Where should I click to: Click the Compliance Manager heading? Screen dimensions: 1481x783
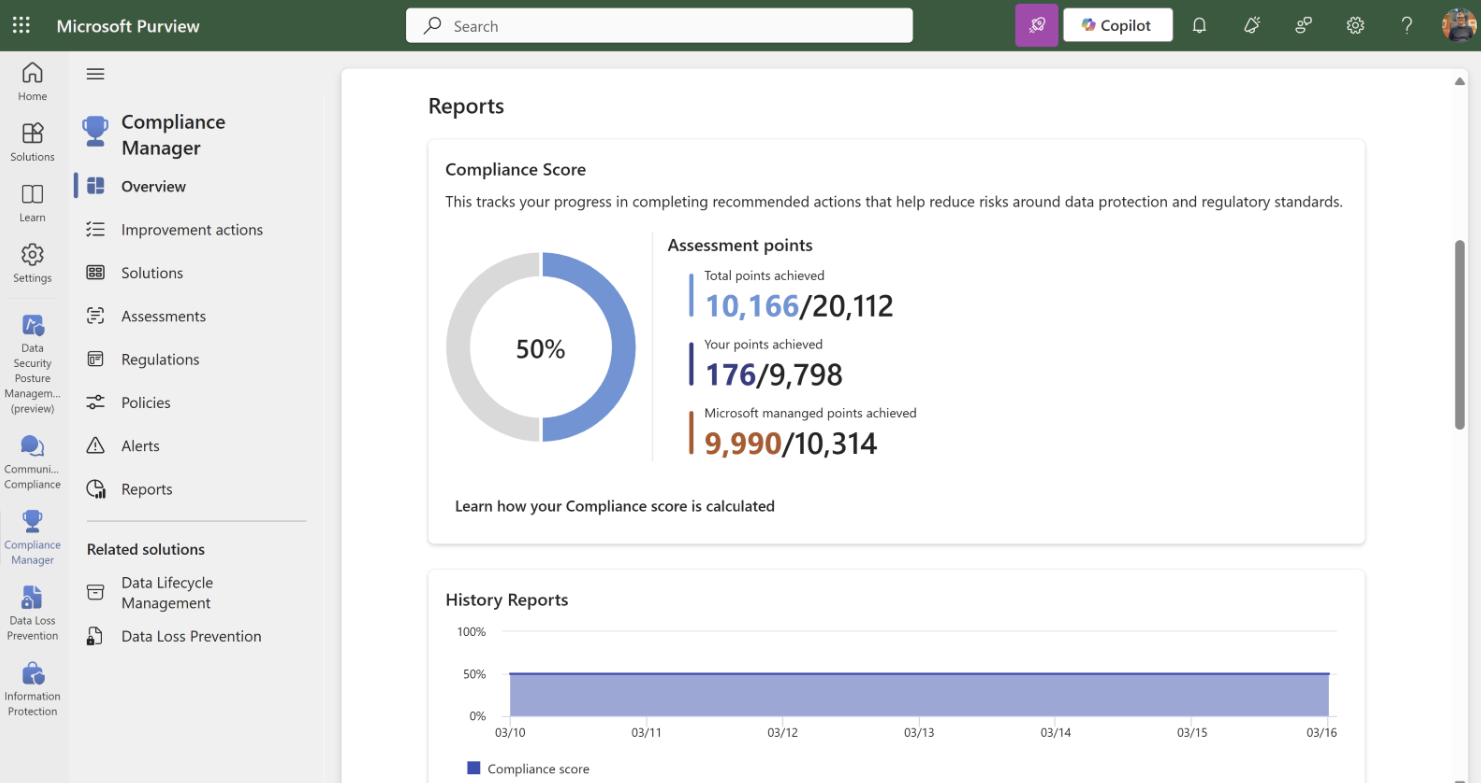click(173, 134)
